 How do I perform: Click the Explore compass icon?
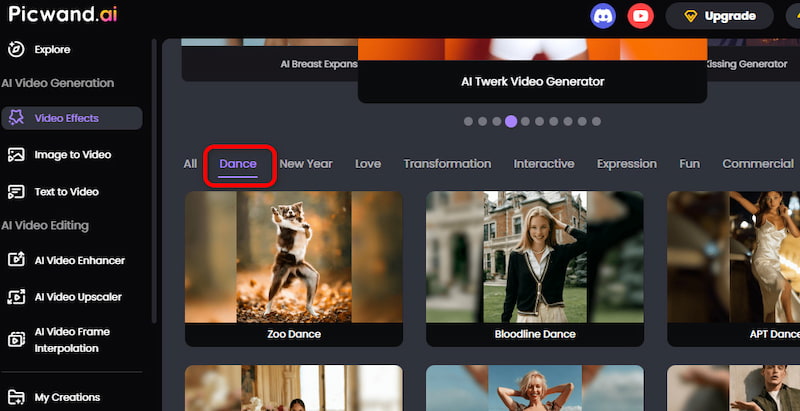(x=16, y=49)
